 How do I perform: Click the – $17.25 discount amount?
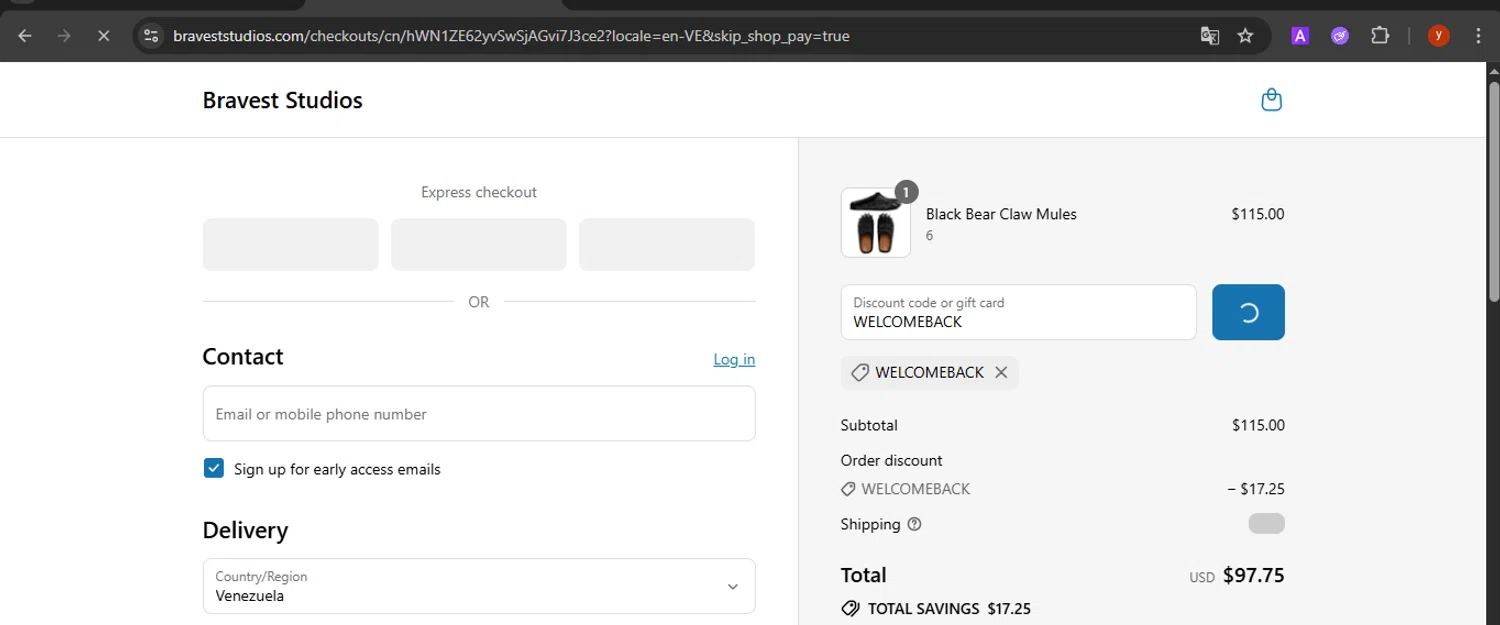(1256, 489)
